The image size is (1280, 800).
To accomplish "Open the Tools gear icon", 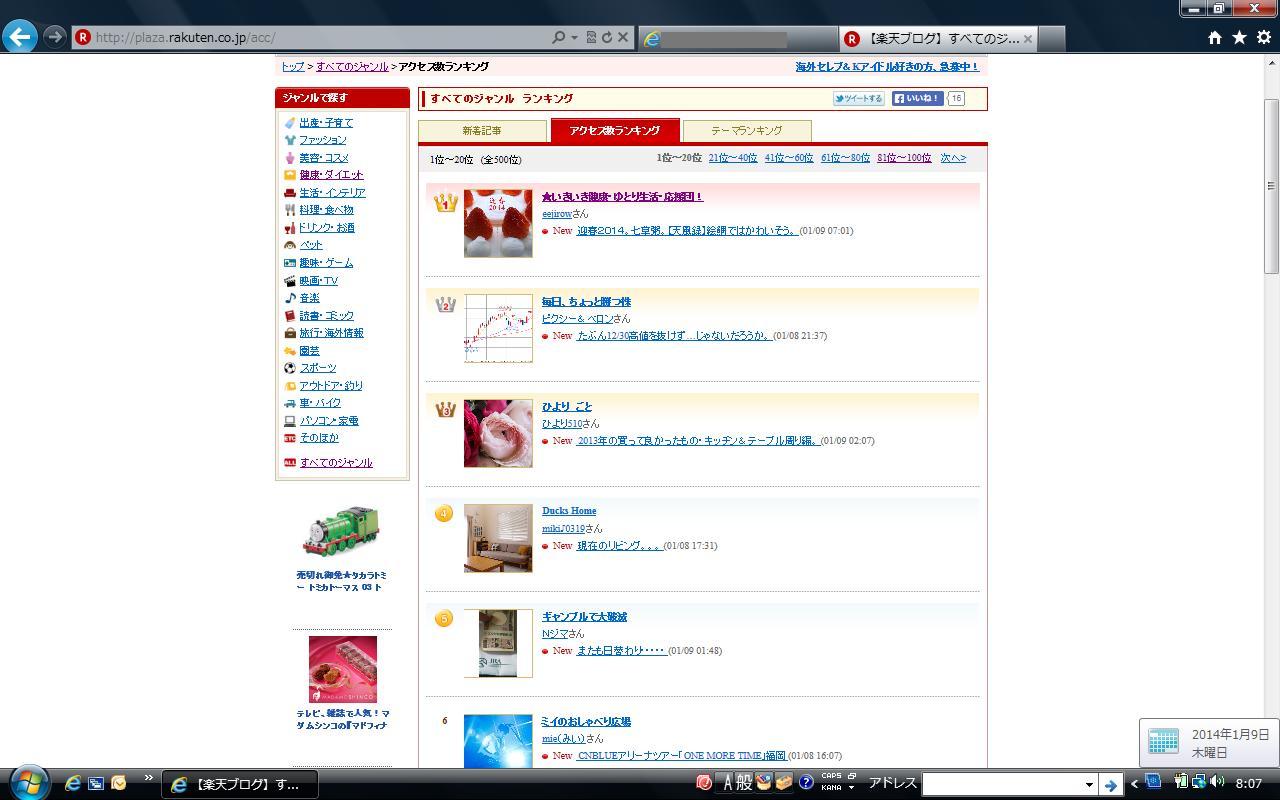I will pos(1263,37).
